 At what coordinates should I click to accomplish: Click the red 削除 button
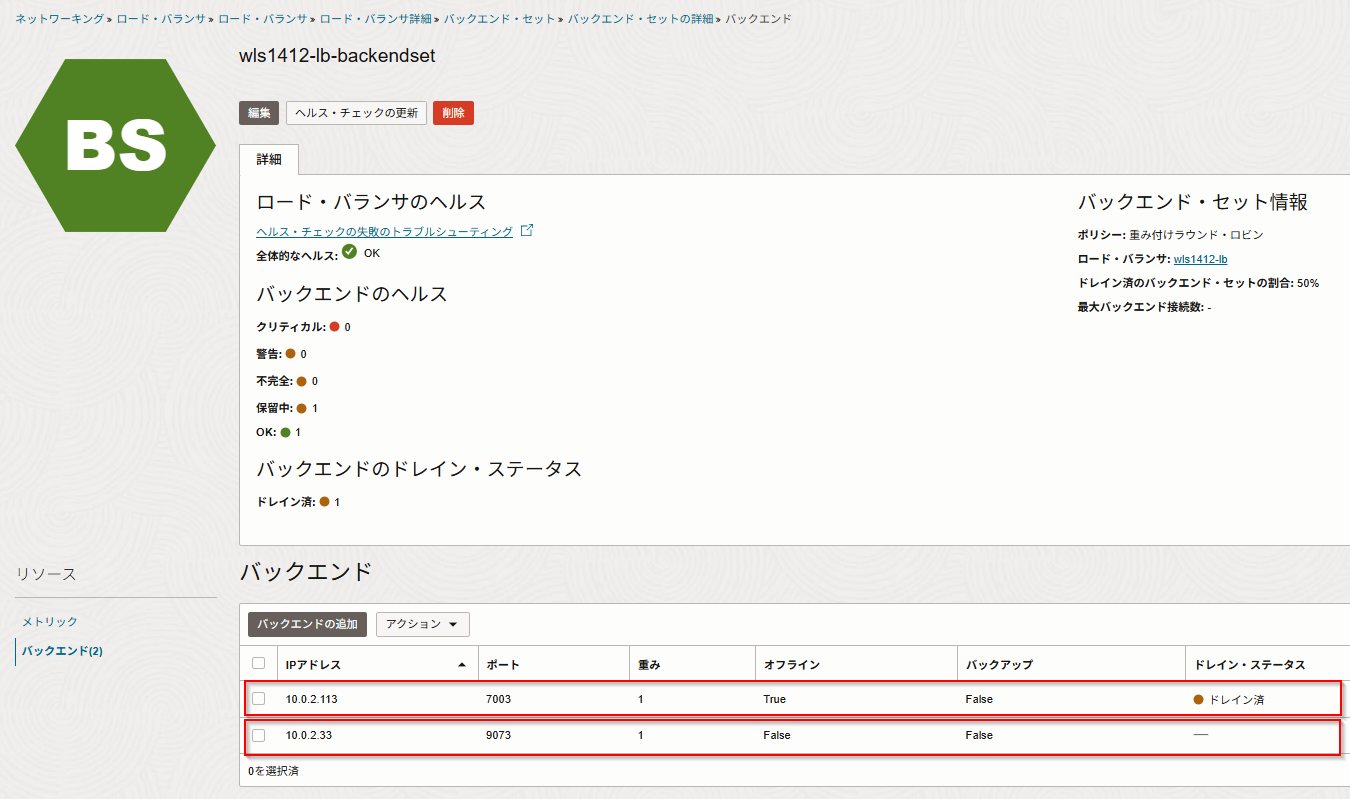coord(453,113)
